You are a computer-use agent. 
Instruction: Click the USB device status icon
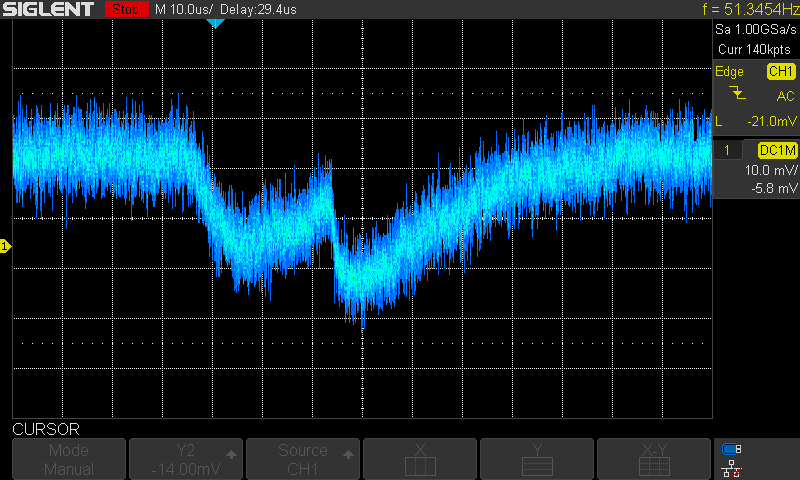(x=732, y=449)
